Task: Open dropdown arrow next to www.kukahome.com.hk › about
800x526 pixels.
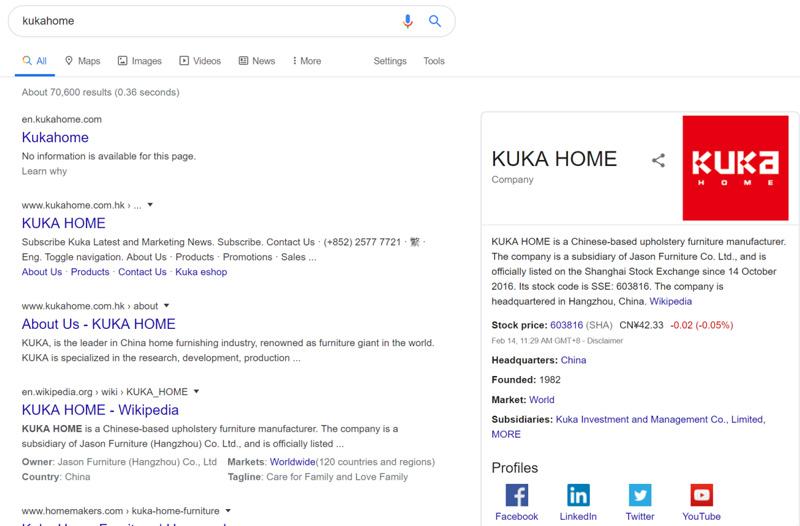Action: point(167,305)
